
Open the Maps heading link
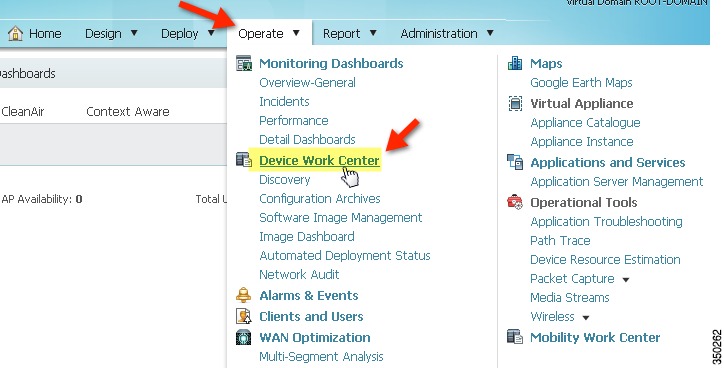(546, 63)
